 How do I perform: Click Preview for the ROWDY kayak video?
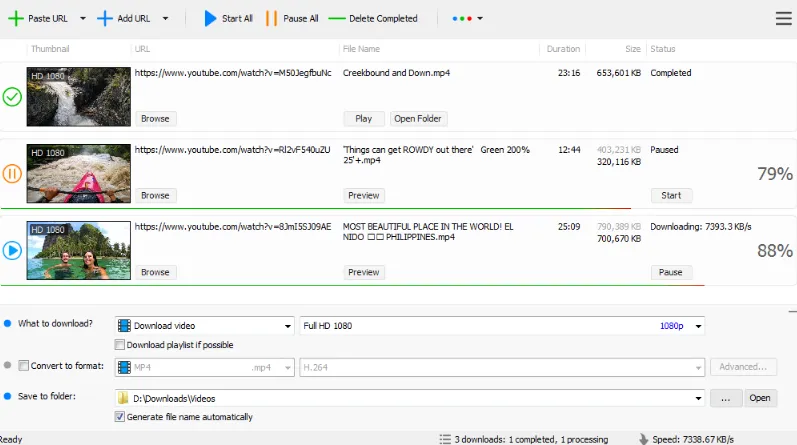tap(364, 195)
